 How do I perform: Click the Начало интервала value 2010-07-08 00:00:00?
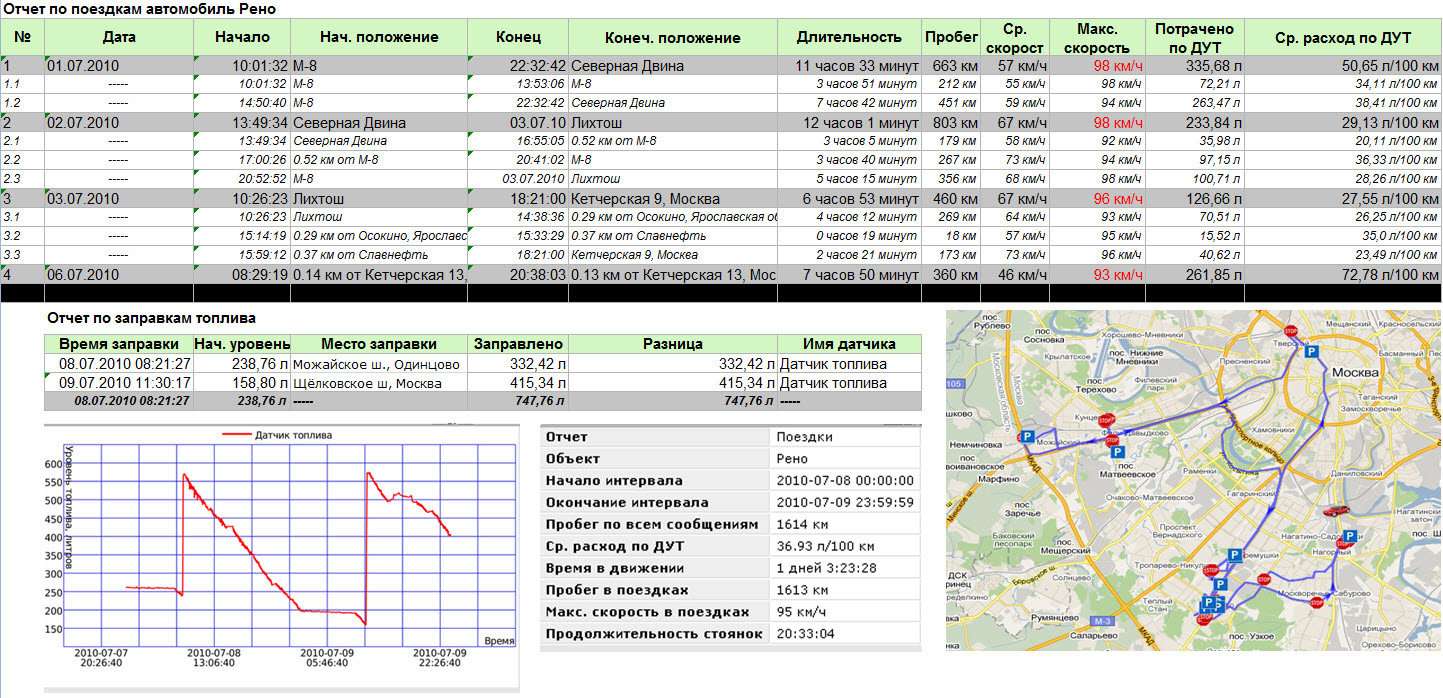(845, 481)
